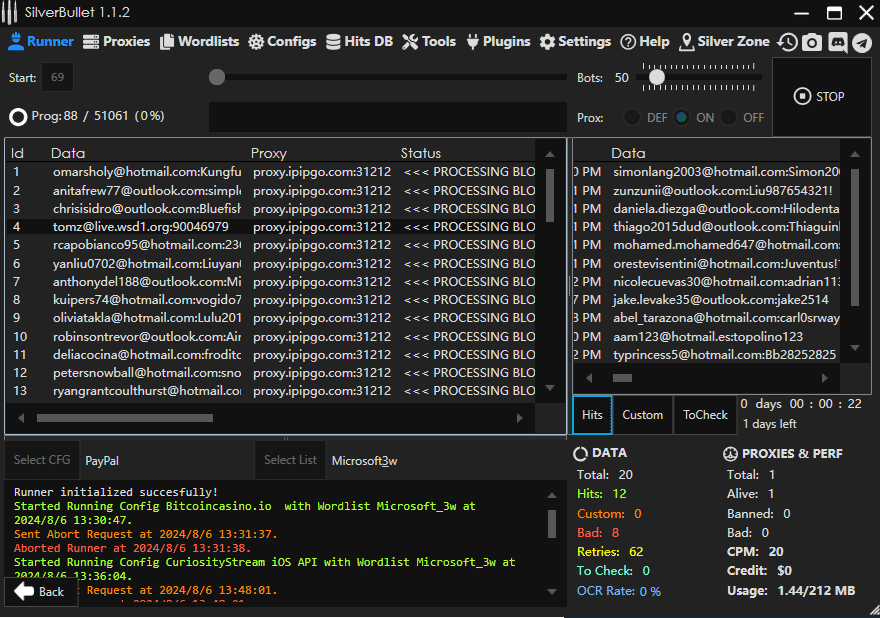Show the ToCheck results tab

pyautogui.click(x=705, y=415)
